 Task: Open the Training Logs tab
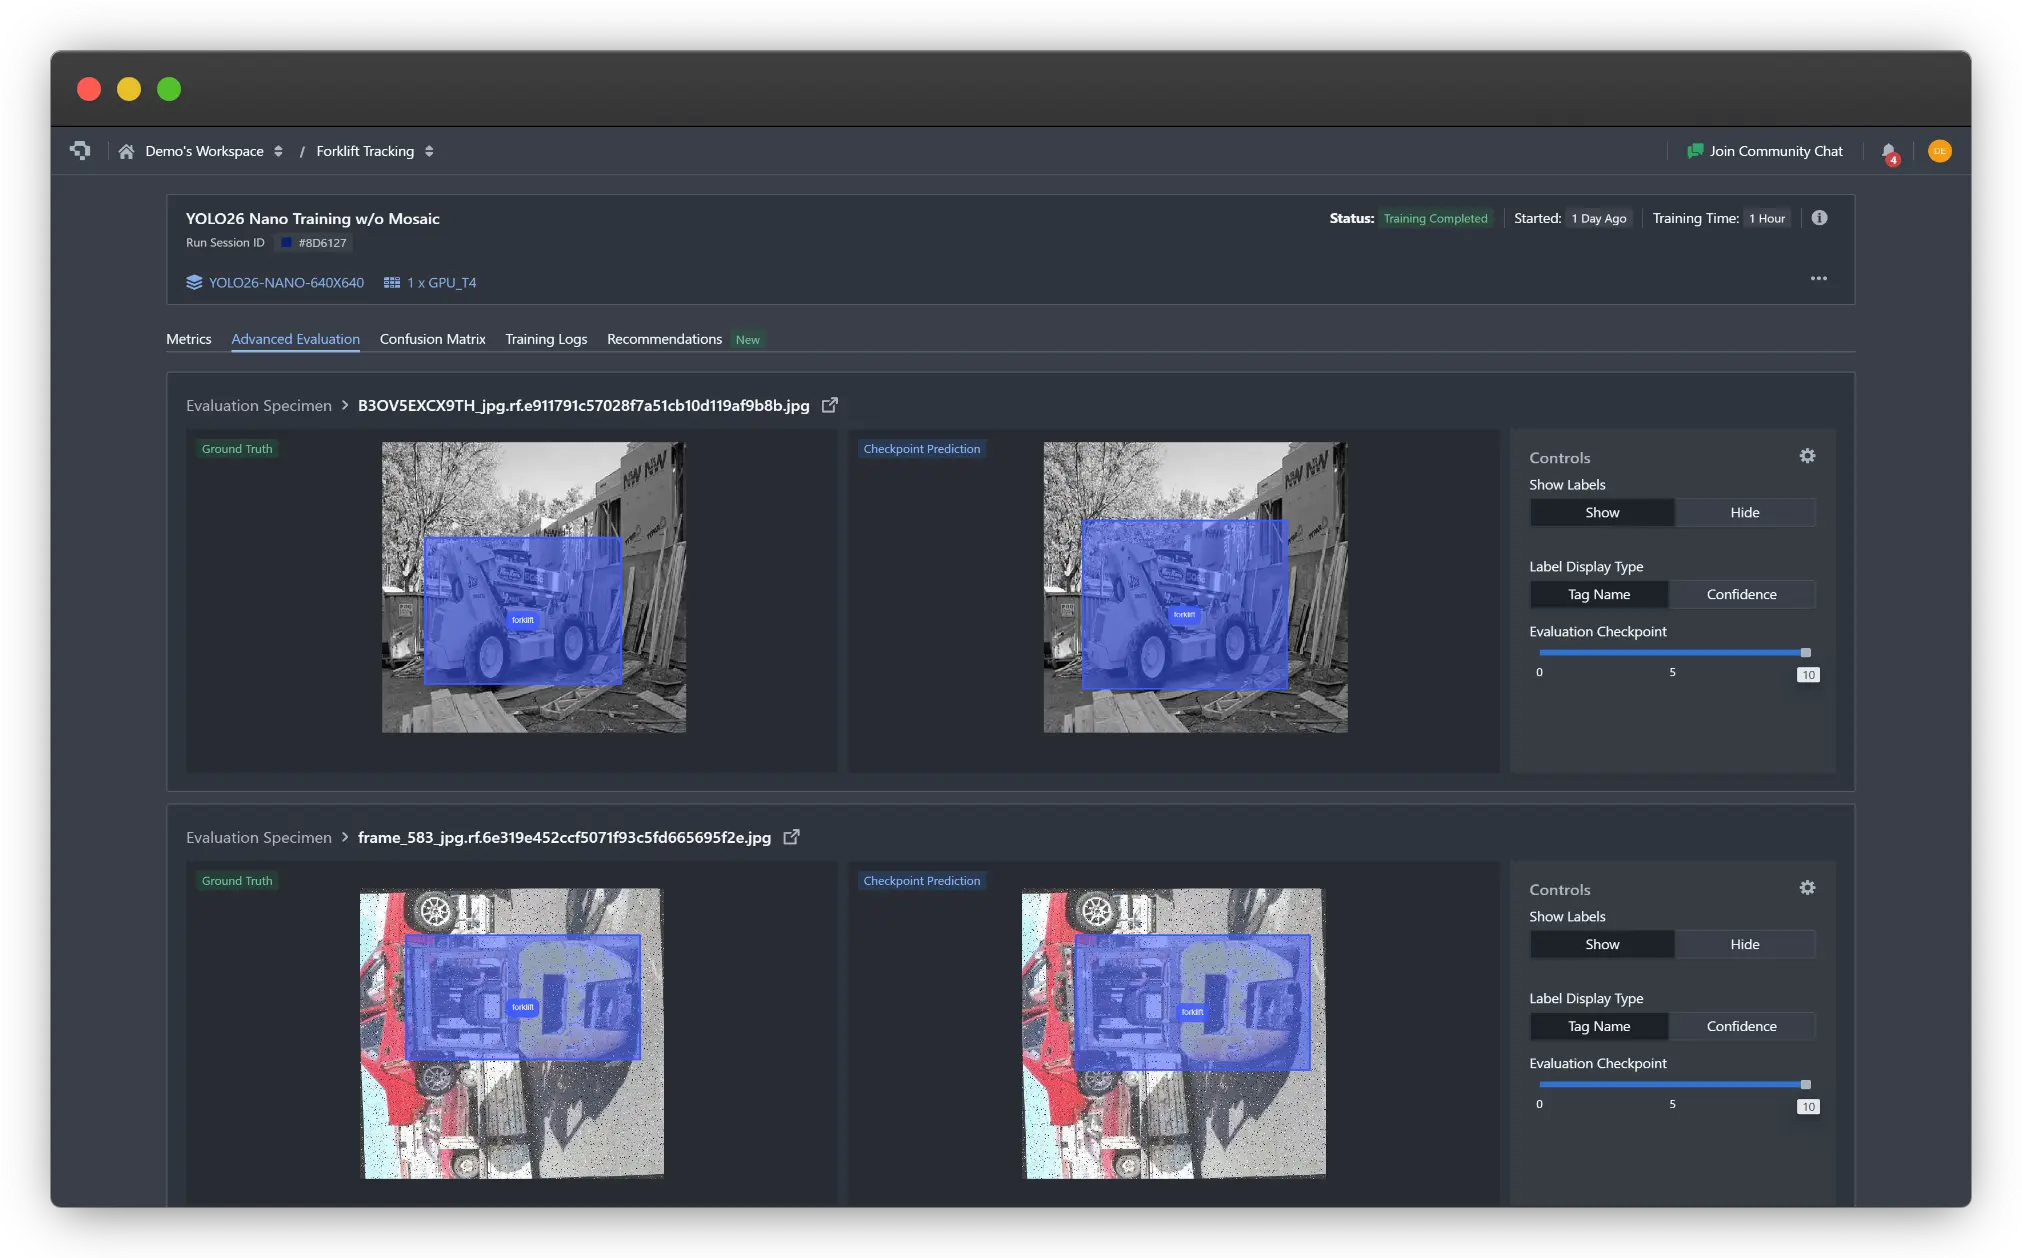point(545,340)
